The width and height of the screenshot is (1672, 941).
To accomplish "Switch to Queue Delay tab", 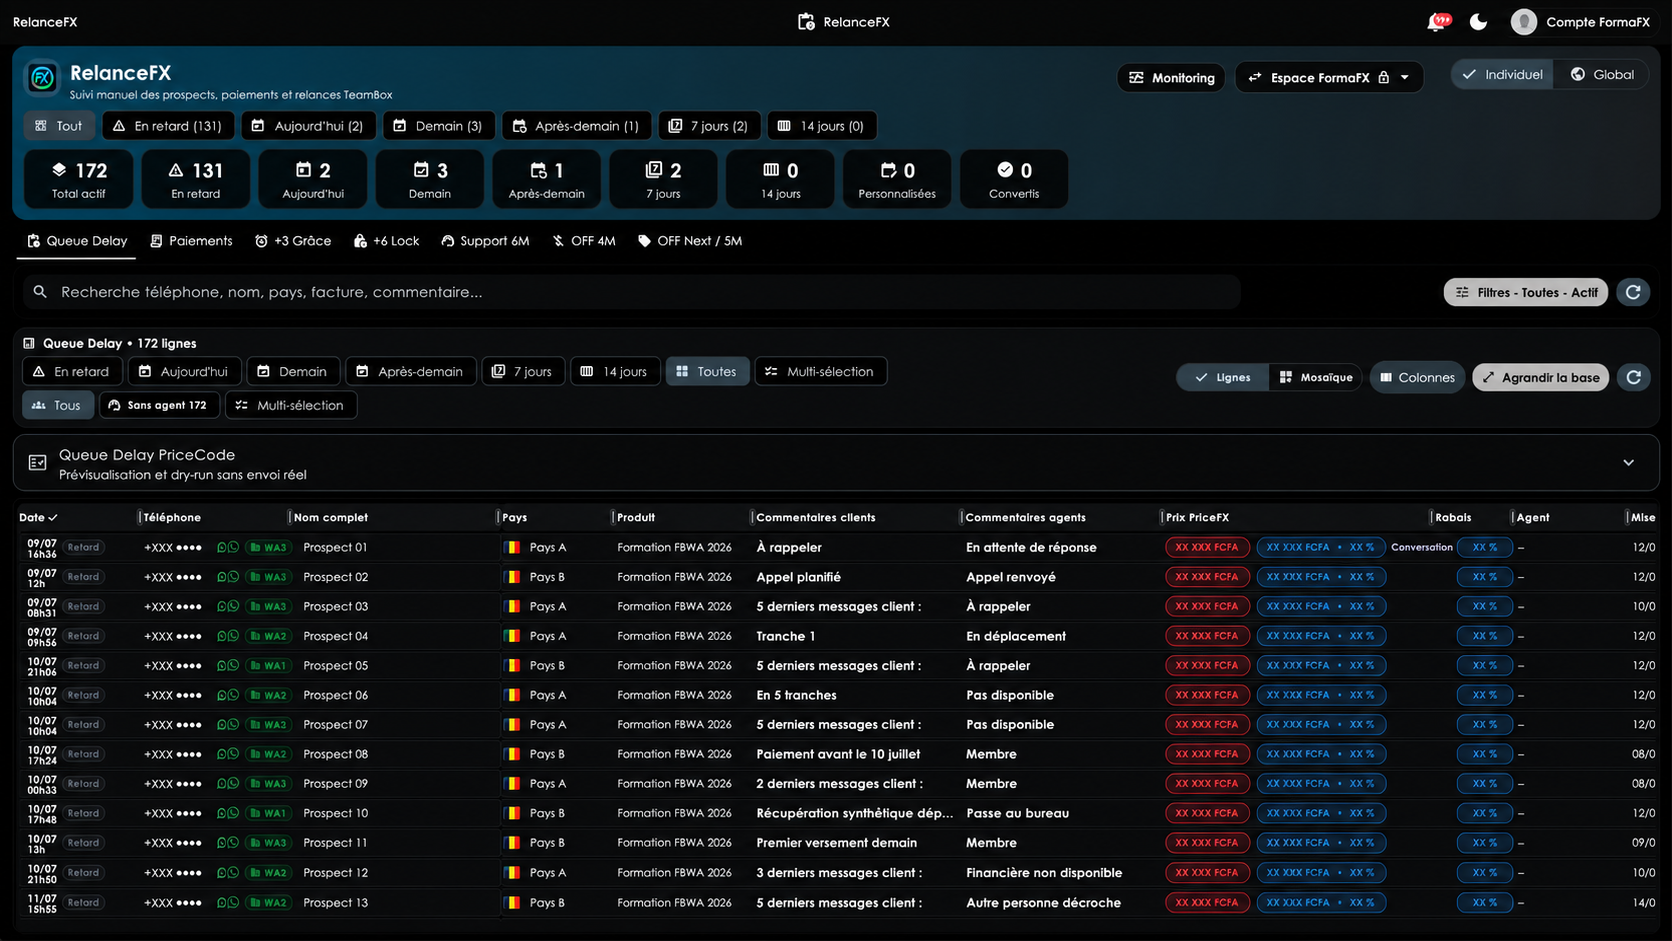I will click(77, 241).
